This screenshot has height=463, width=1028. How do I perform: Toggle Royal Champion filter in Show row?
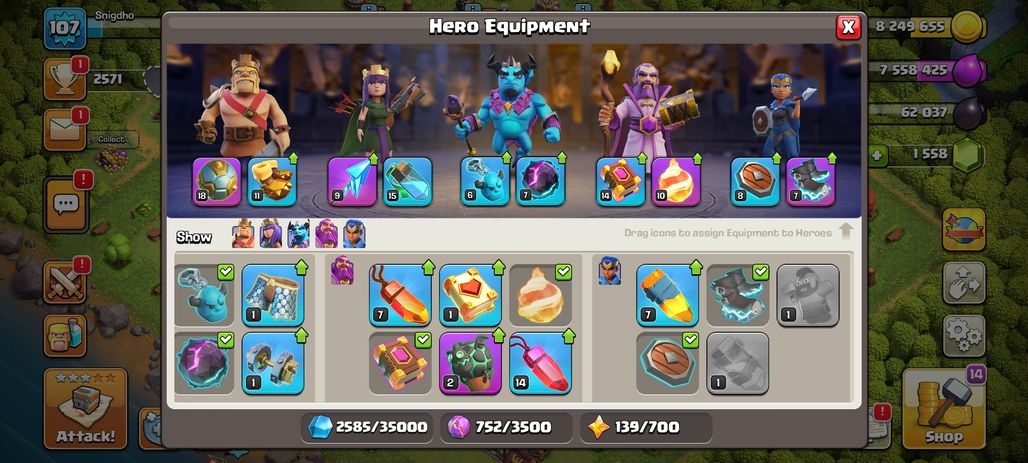pyautogui.click(x=354, y=233)
